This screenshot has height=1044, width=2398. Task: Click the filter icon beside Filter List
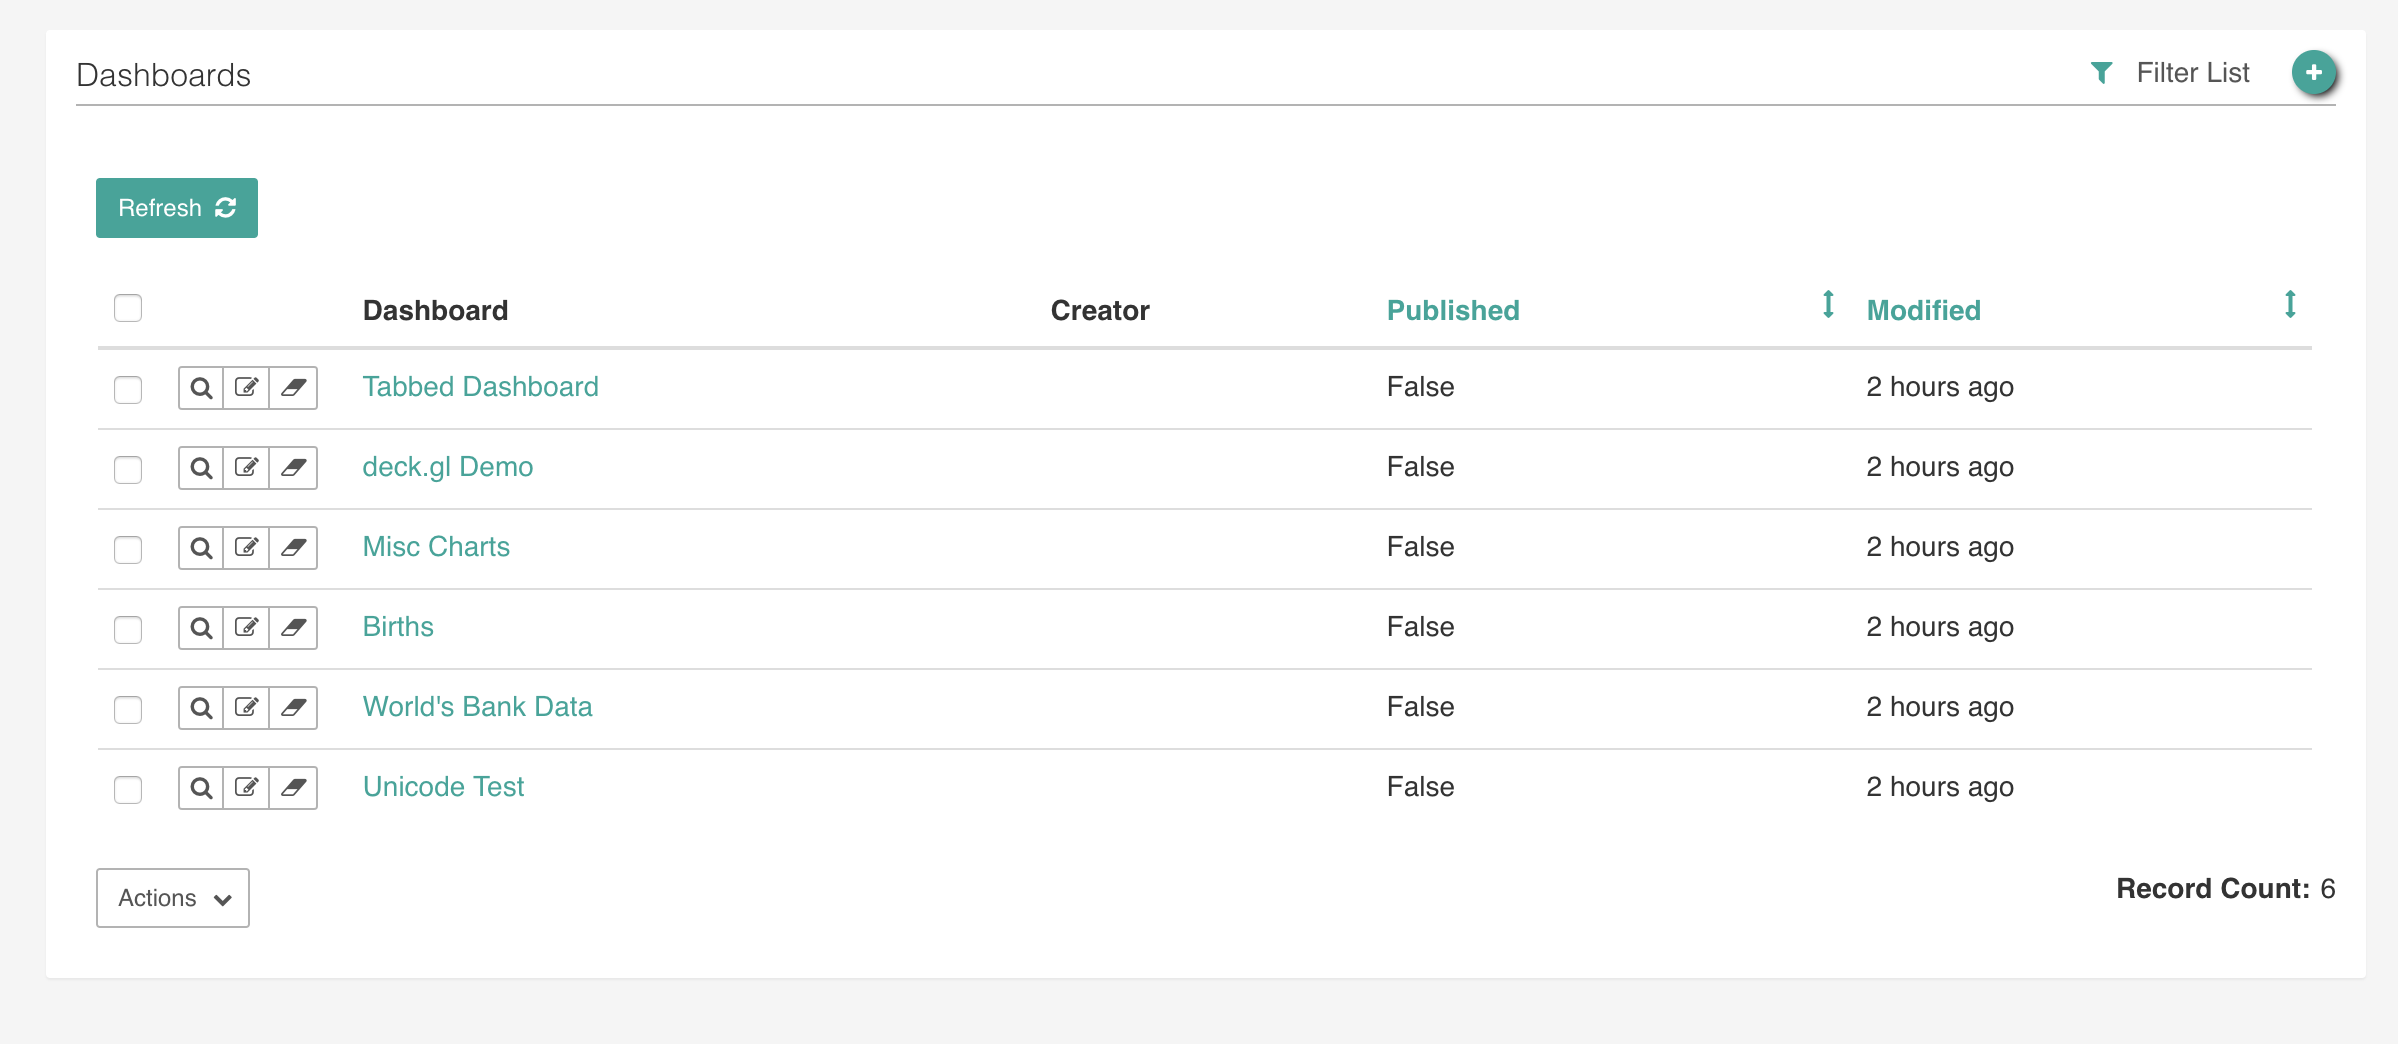coord(2103,72)
